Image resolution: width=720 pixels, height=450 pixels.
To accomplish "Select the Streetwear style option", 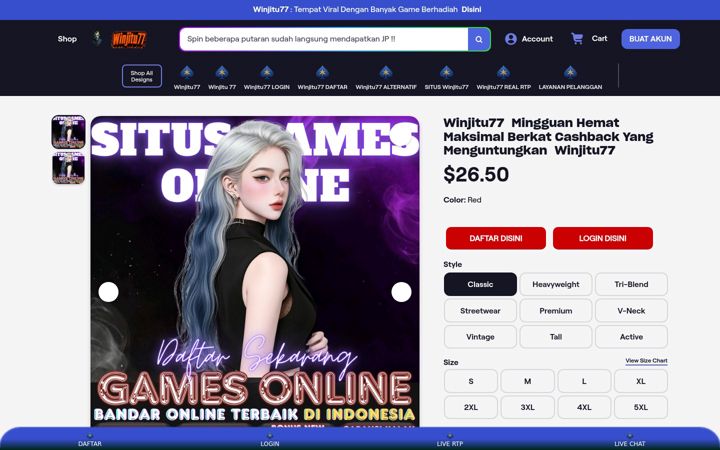I will 480,311.
